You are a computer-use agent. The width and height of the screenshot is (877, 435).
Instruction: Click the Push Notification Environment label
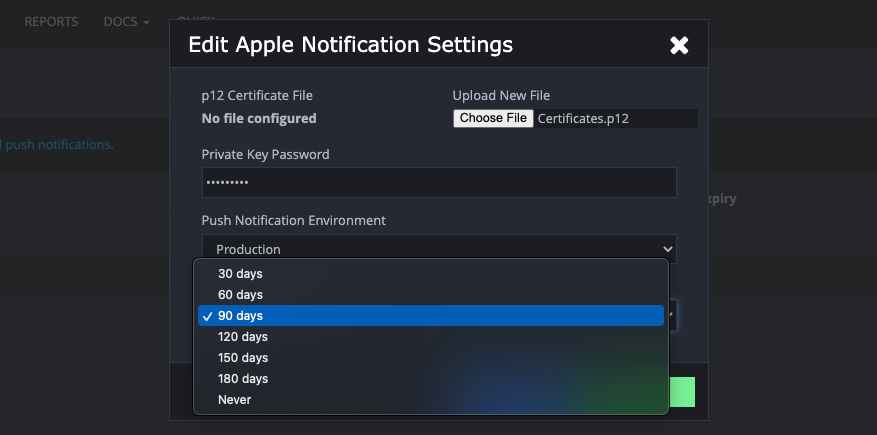(294, 220)
